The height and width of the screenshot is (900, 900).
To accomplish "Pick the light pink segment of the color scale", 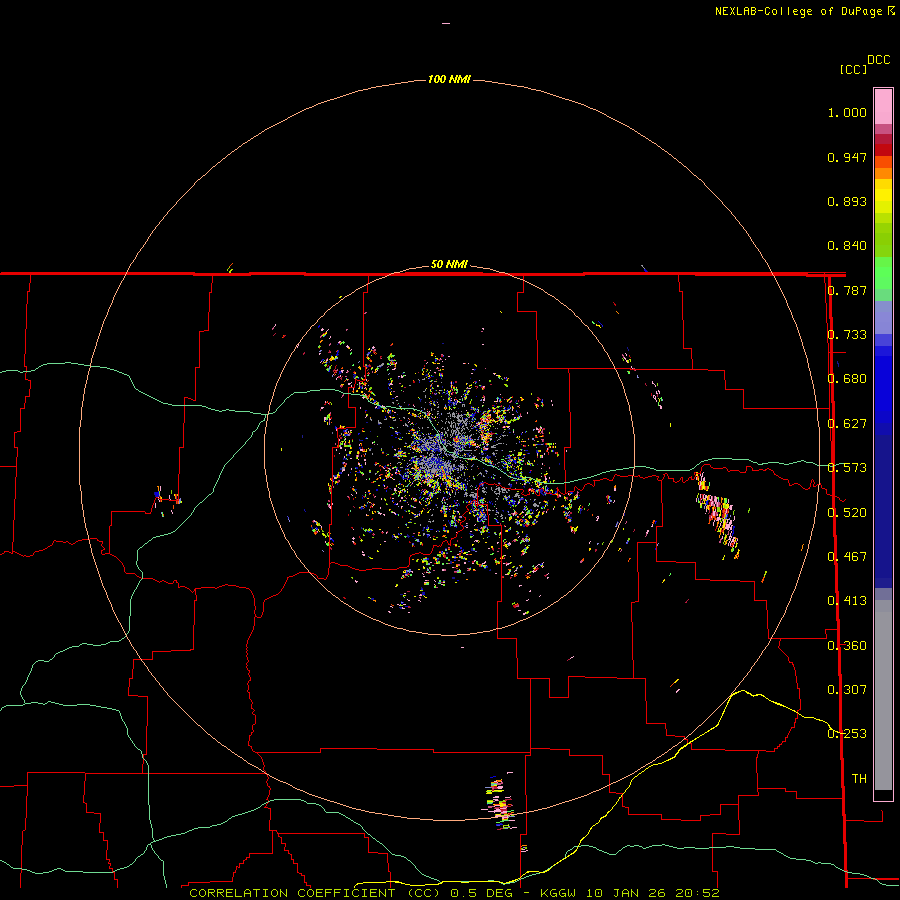I will coord(883,107).
